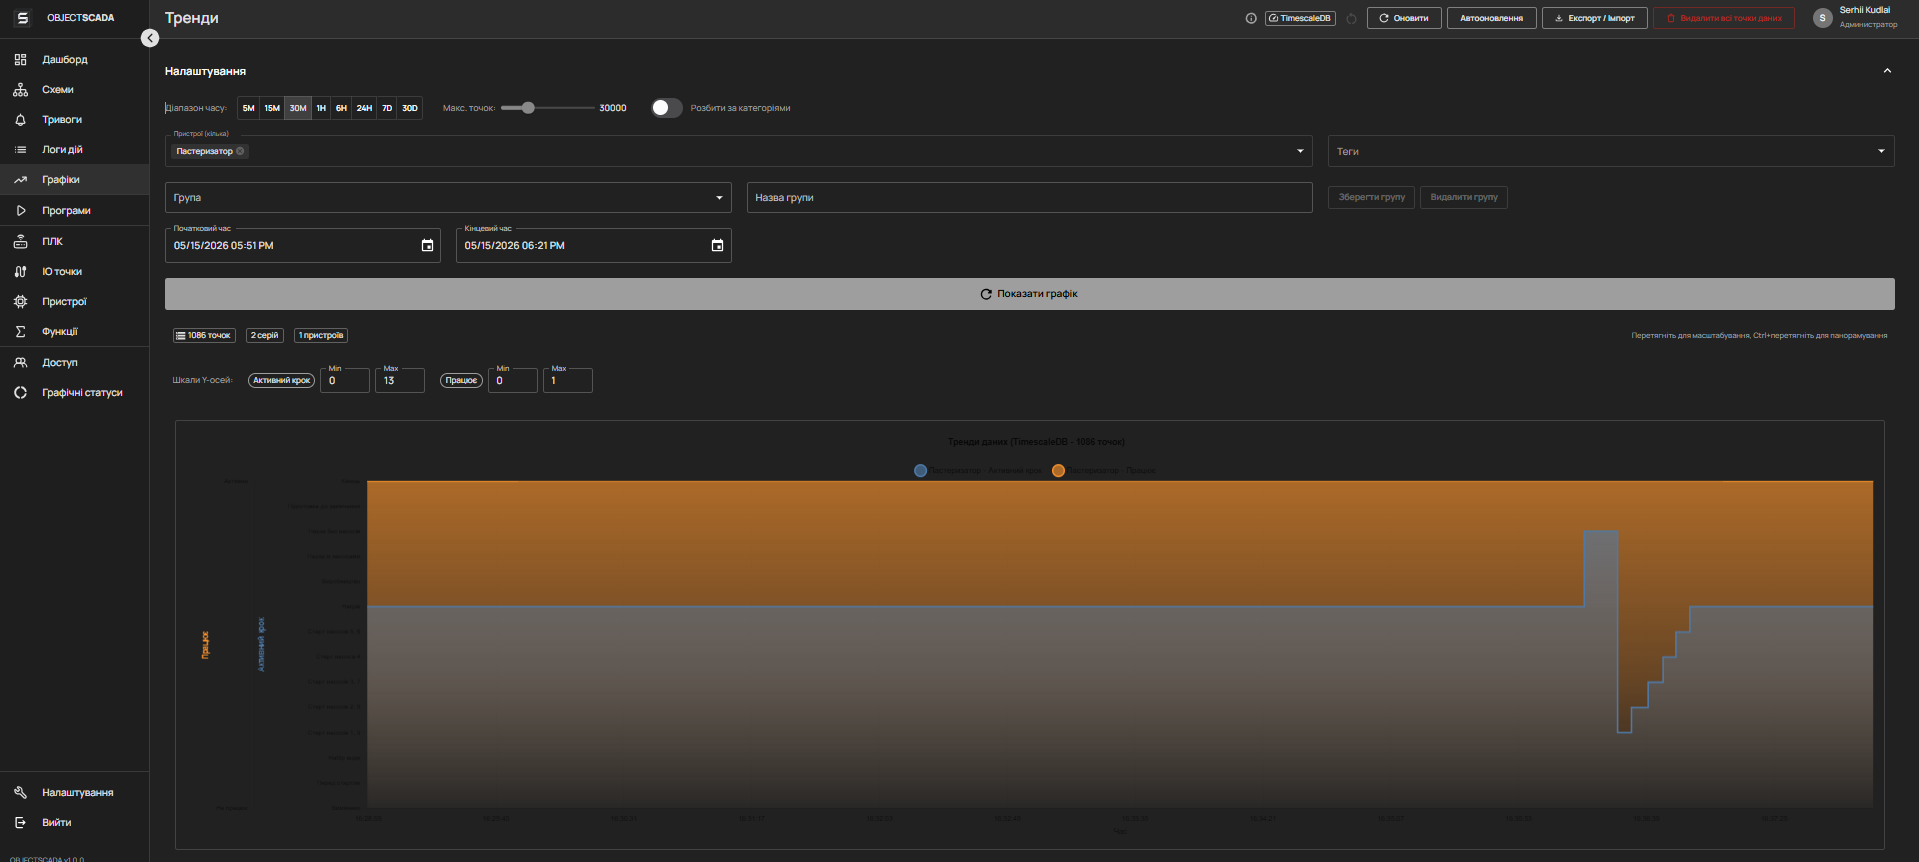Toggle orange Працює legend marker
The height and width of the screenshot is (862, 1919).
(x=1058, y=471)
